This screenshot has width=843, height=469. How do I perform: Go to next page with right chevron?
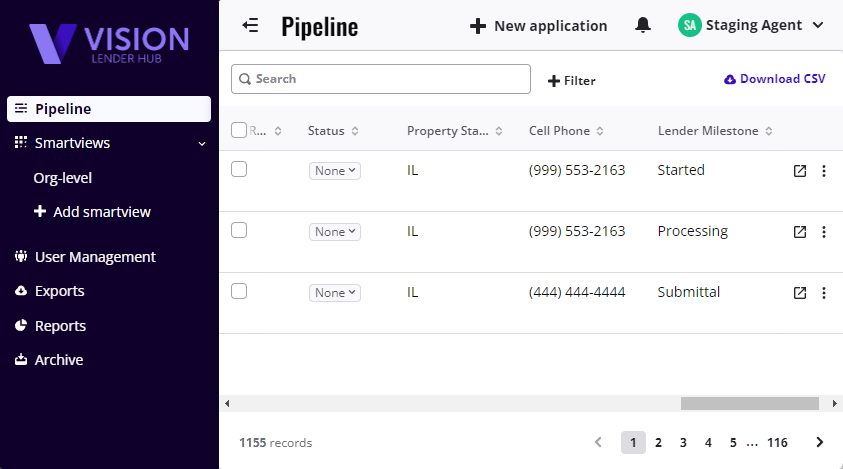820,442
